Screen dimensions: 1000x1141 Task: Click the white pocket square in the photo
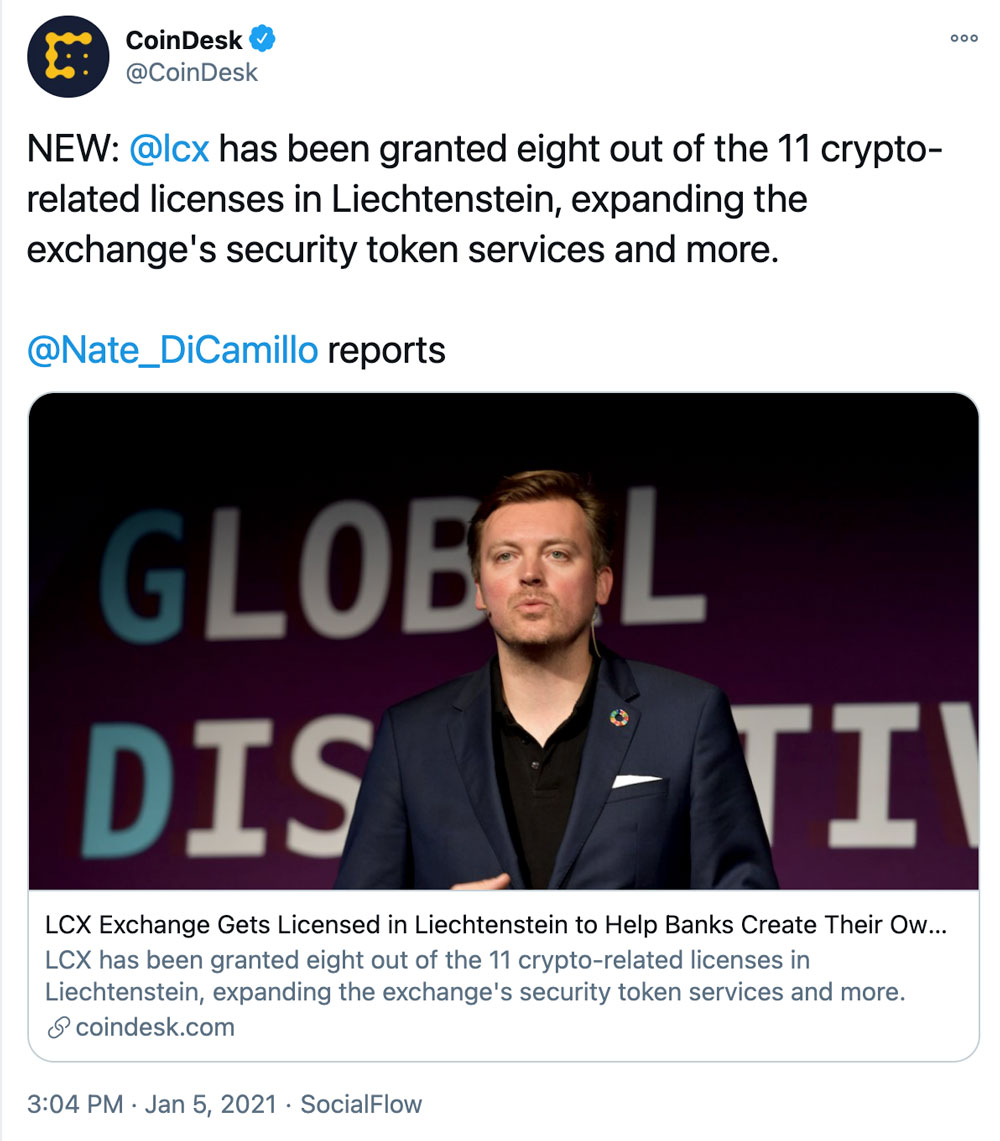coord(635,780)
